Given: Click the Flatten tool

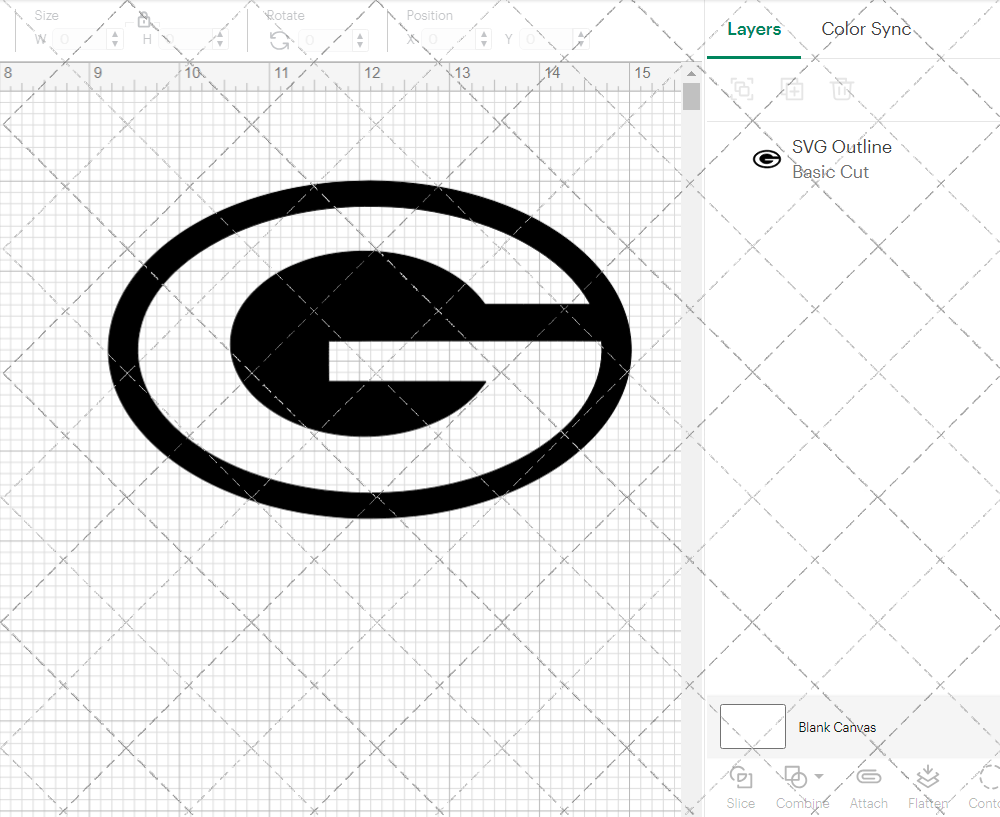Looking at the screenshot, I should point(928,788).
